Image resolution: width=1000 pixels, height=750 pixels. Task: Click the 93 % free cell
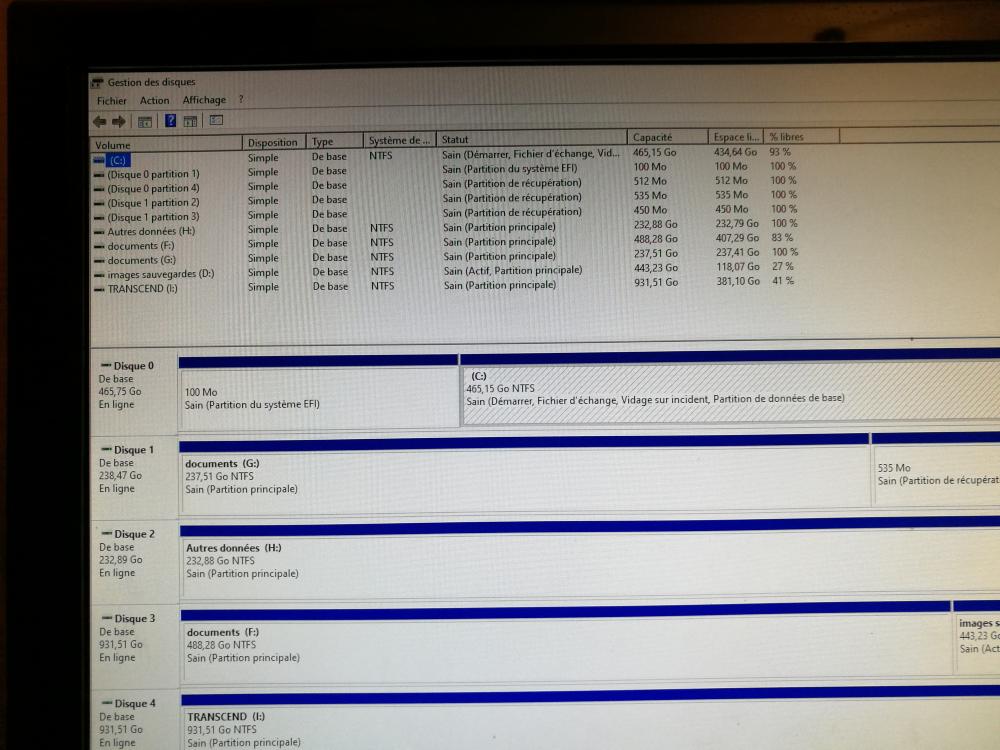point(780,152)
